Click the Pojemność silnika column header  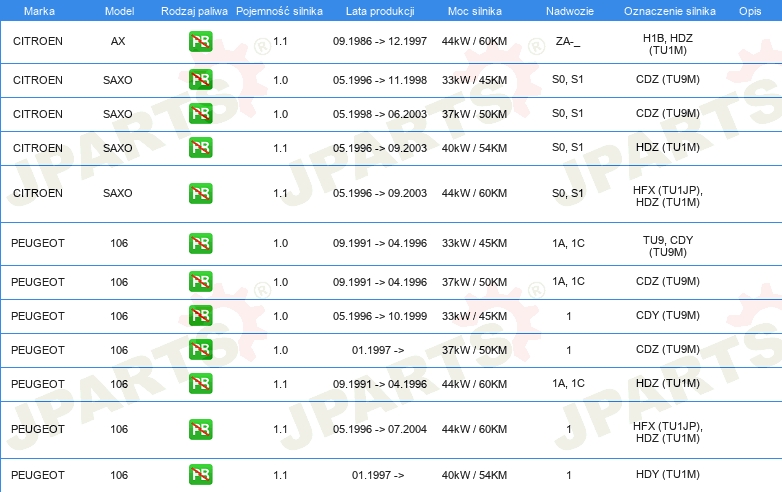pos(279,11)
